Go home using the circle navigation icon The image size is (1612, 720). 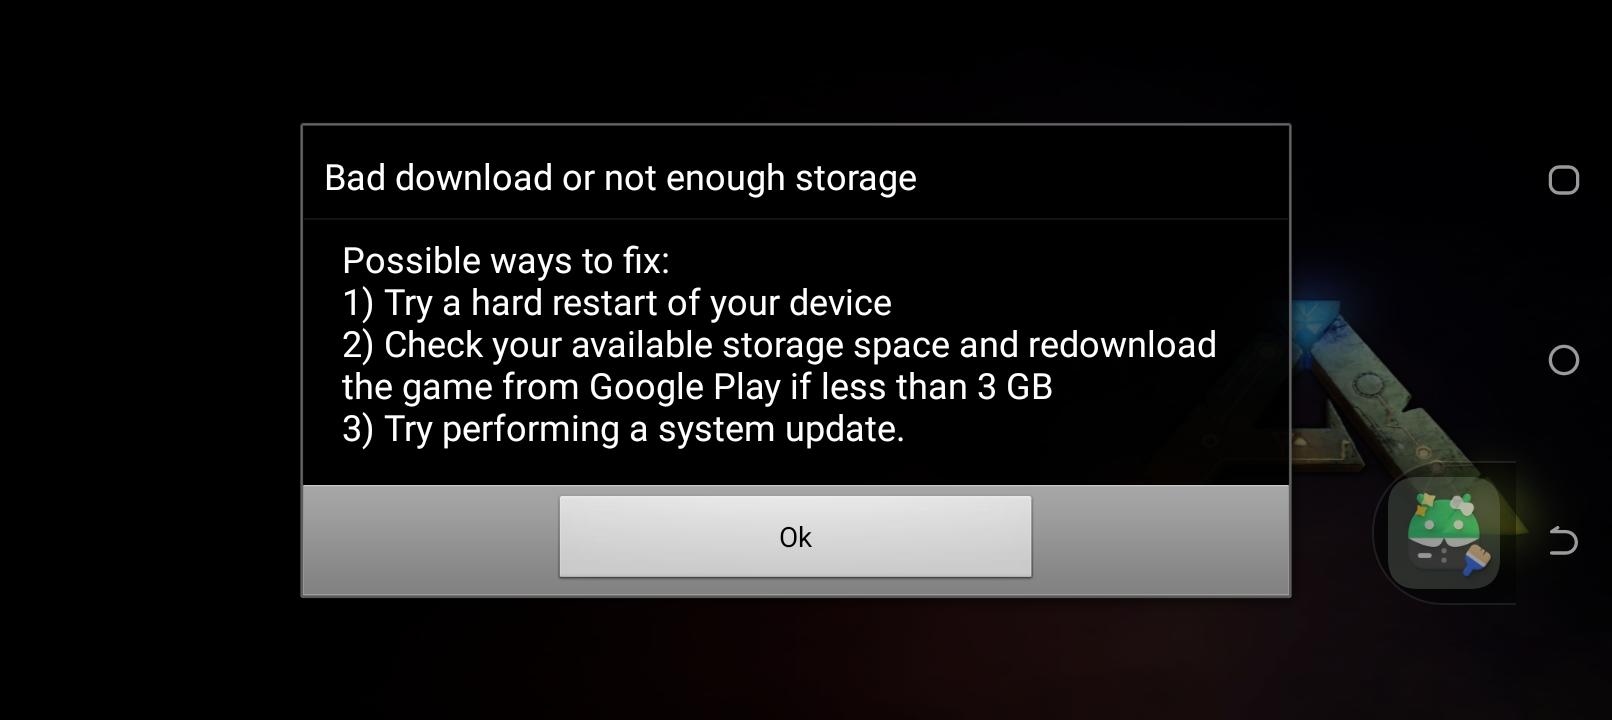(1563, 360)
